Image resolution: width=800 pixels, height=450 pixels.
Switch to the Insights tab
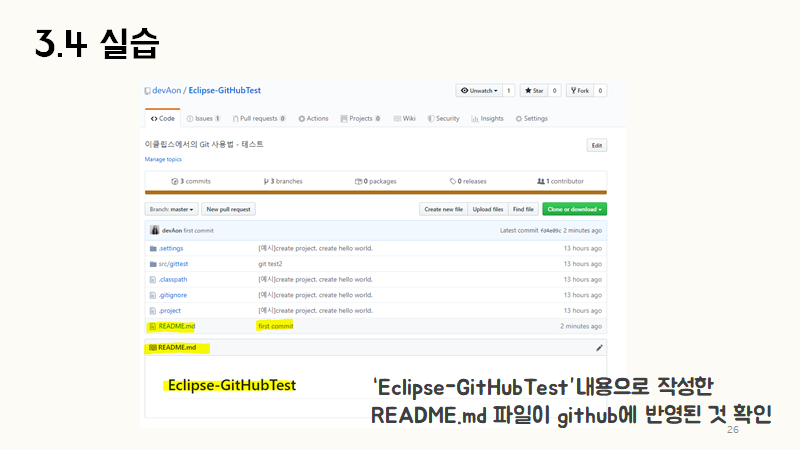487,118
